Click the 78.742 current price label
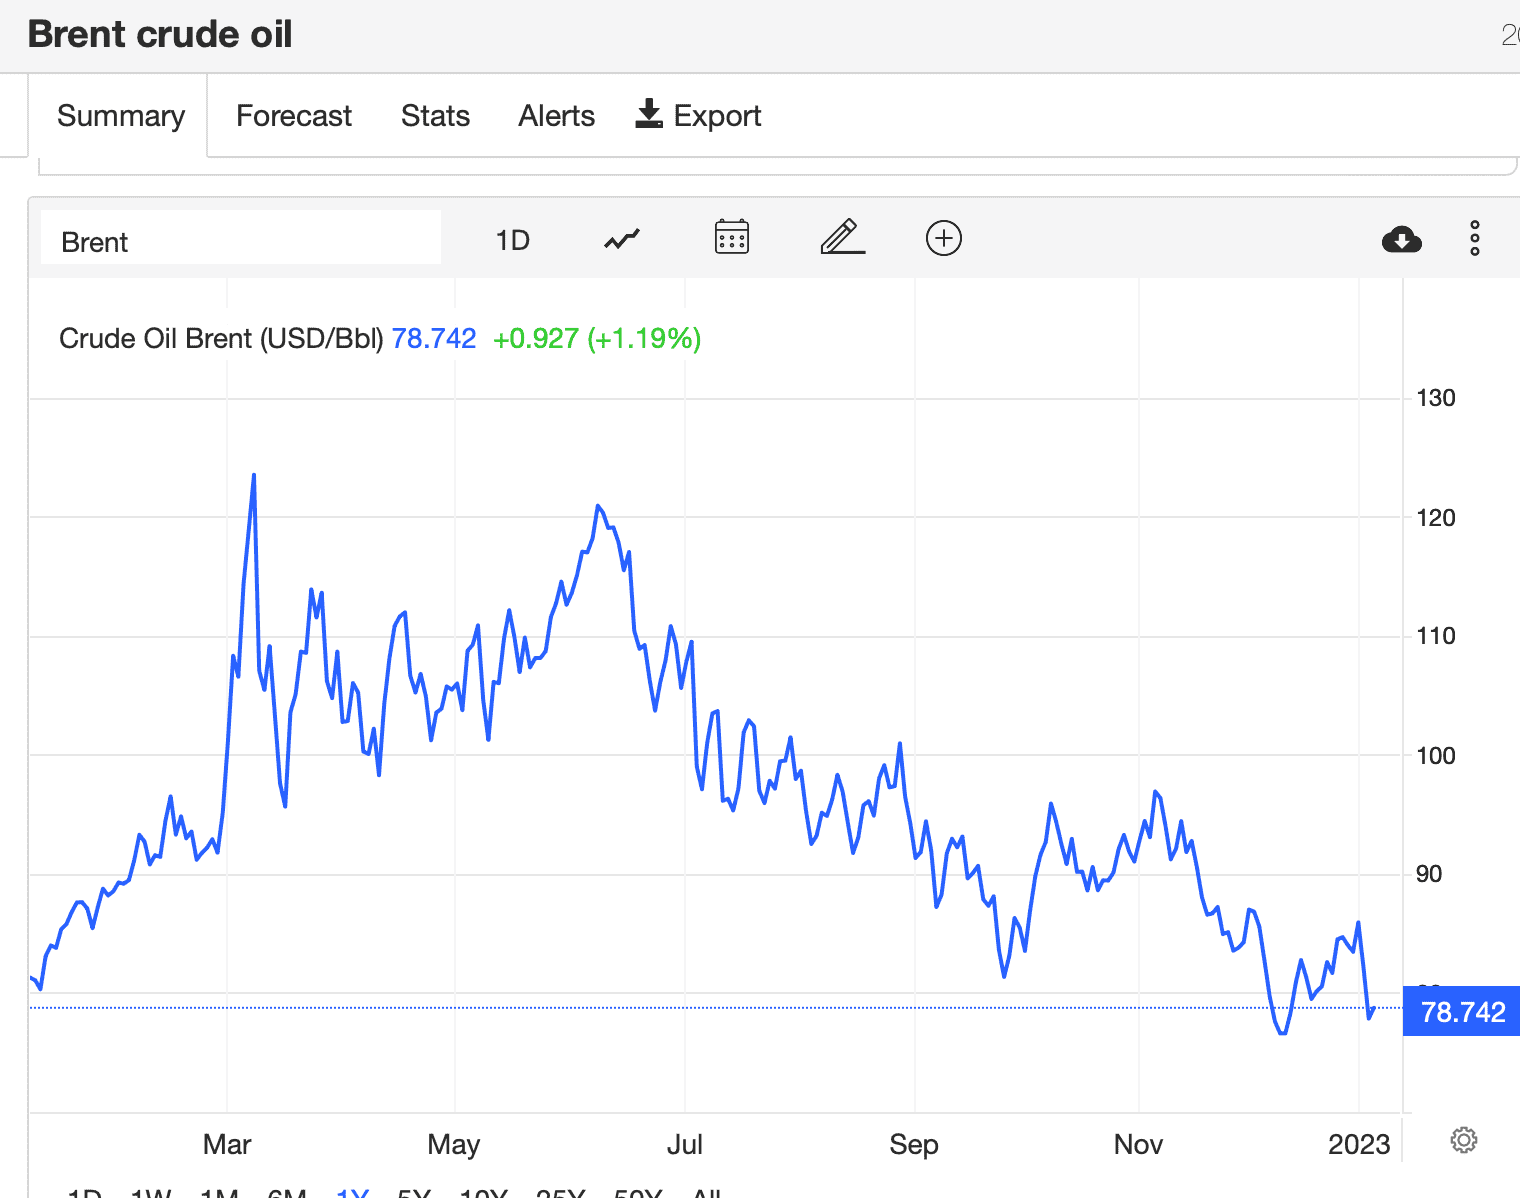This screenshot has width=1520, height=1198. point(1462,1012)
